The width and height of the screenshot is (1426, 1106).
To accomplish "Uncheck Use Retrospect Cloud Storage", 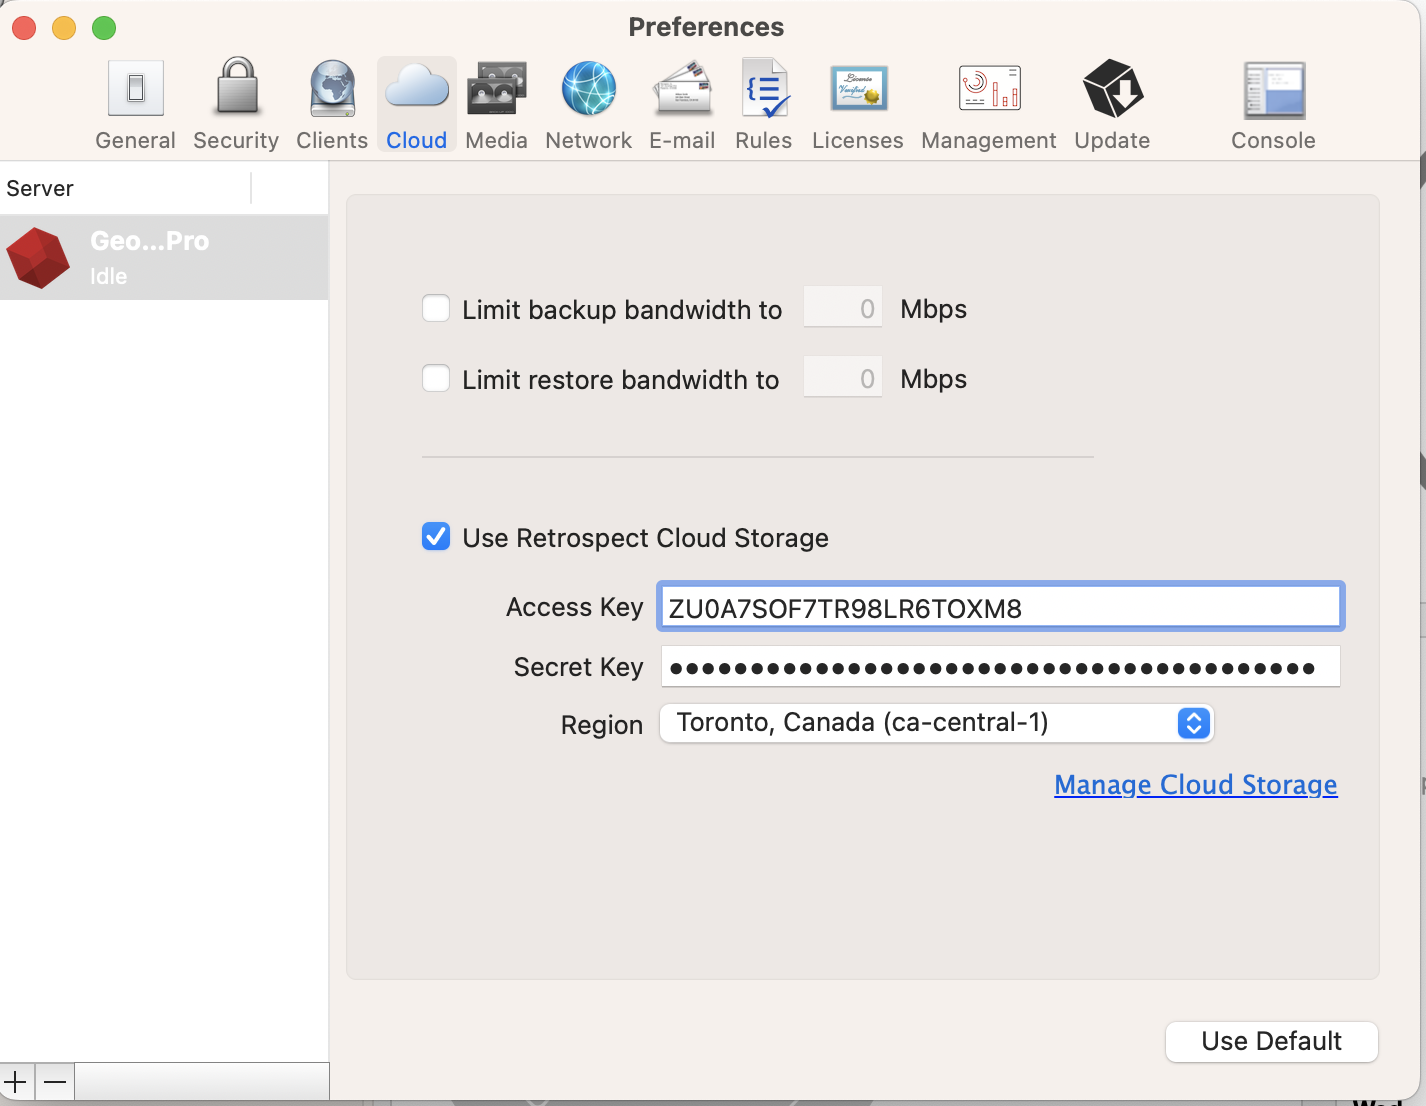I will [436, 537].
